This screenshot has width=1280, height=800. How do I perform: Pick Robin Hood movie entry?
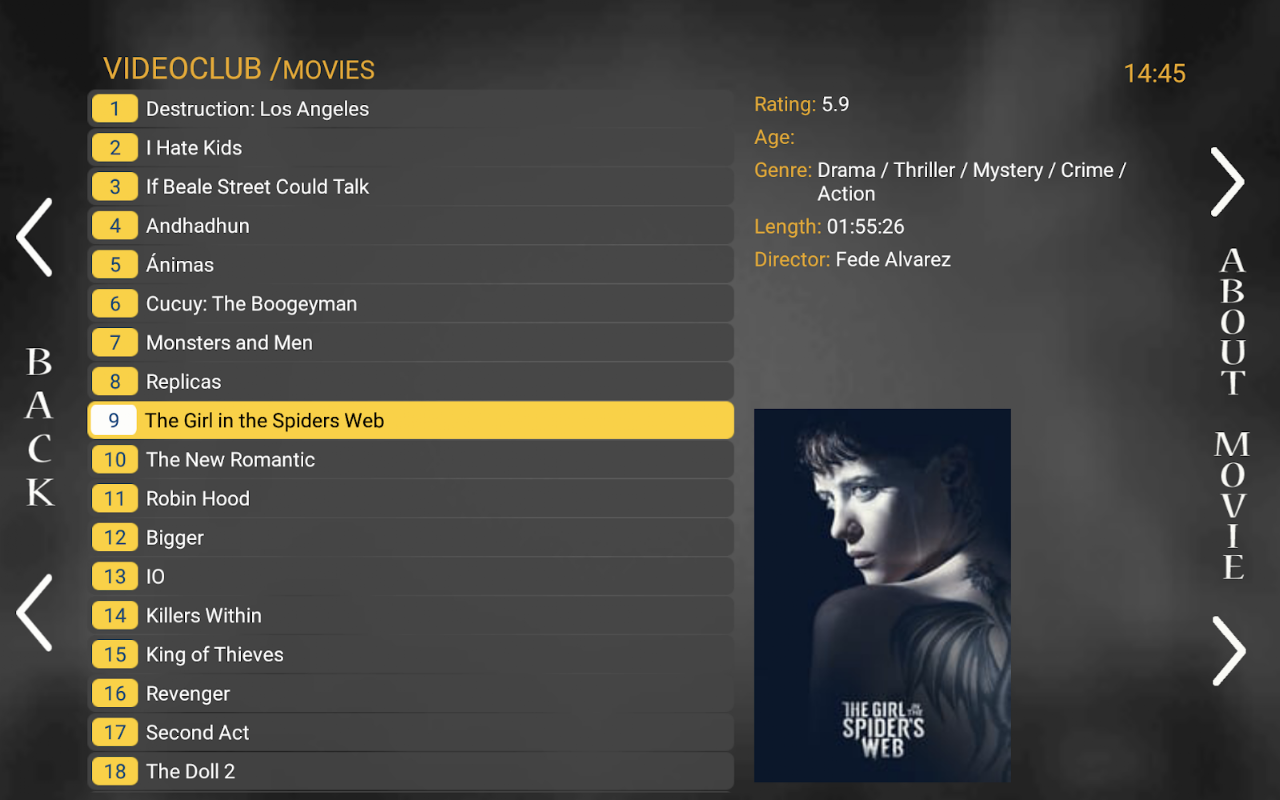(x=411, y=499)
